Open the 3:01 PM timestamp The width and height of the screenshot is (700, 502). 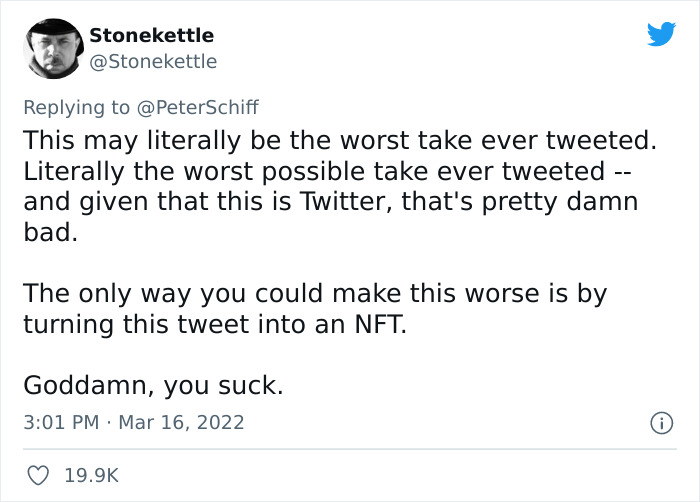click(61, 423)
